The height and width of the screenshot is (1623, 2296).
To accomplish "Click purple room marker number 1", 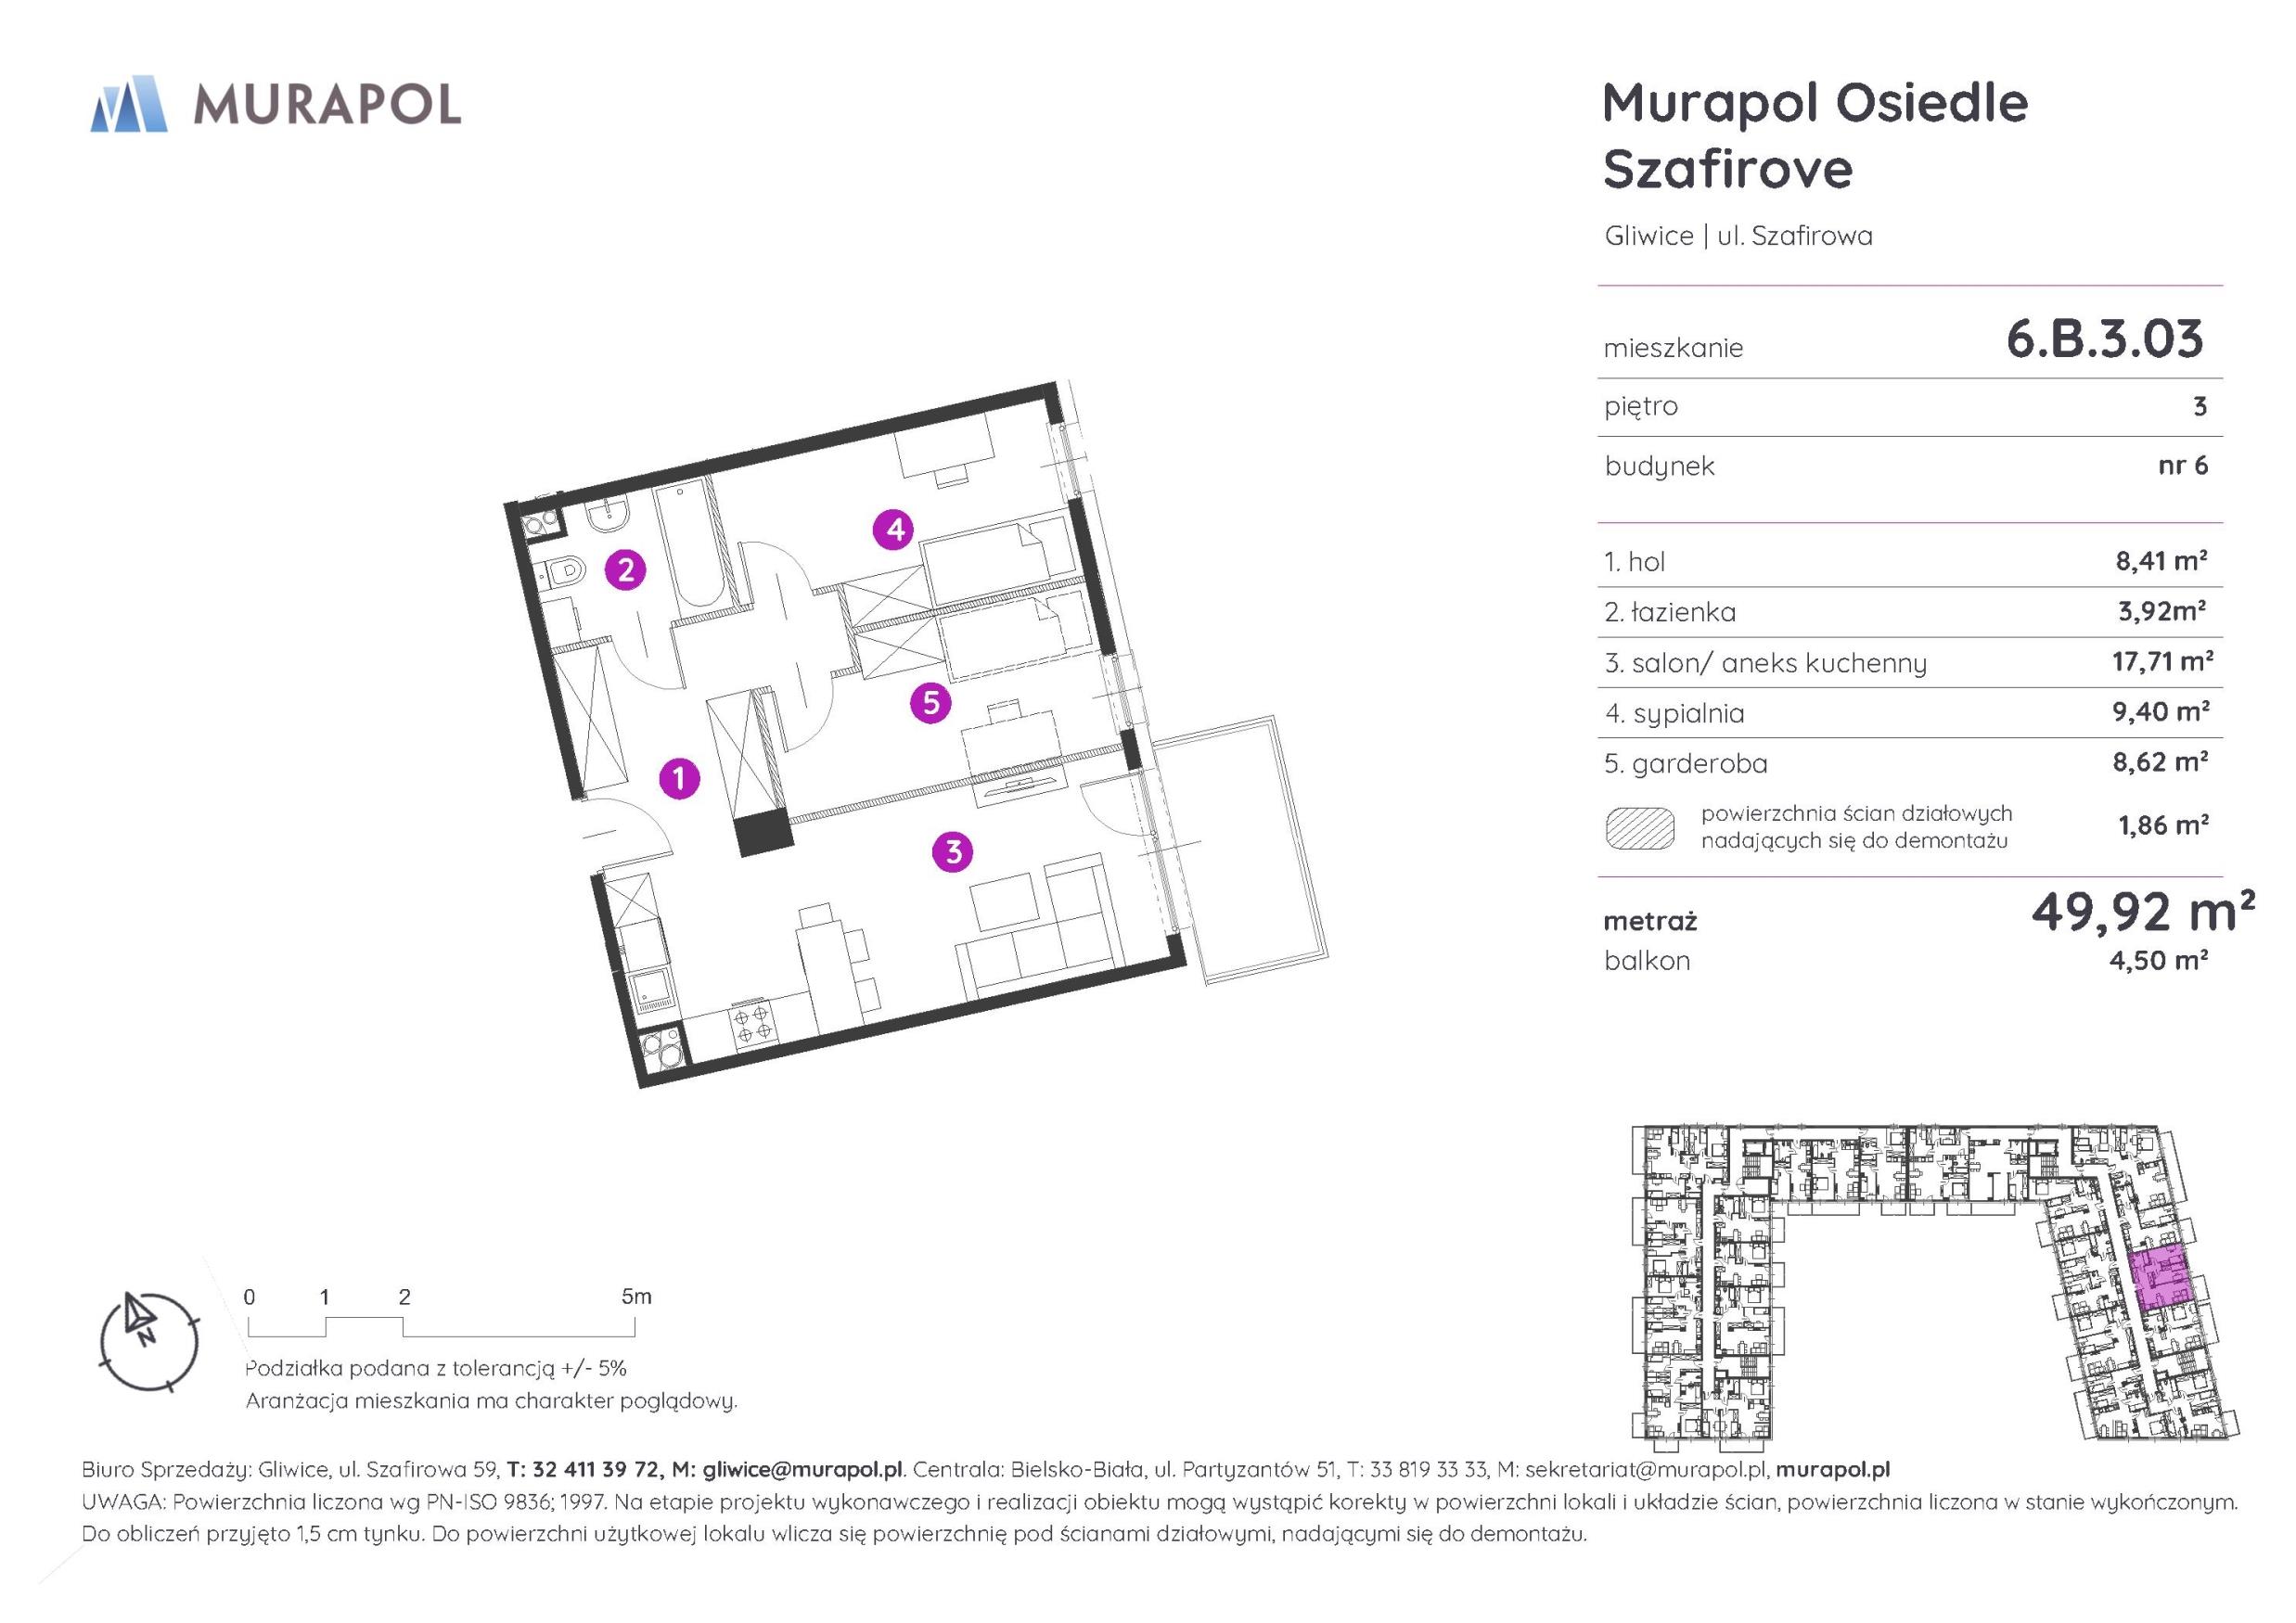I will [x=679, y=777].
